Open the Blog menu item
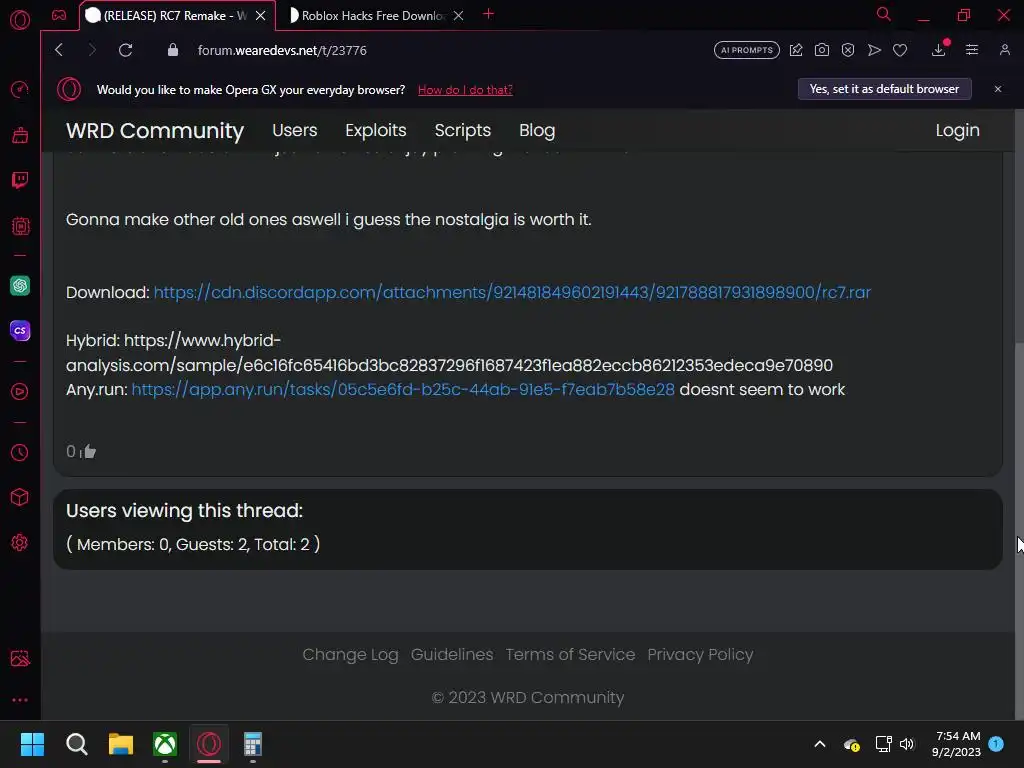The image size is (1024, 768). pyautogui.click(x=537, y=131)
